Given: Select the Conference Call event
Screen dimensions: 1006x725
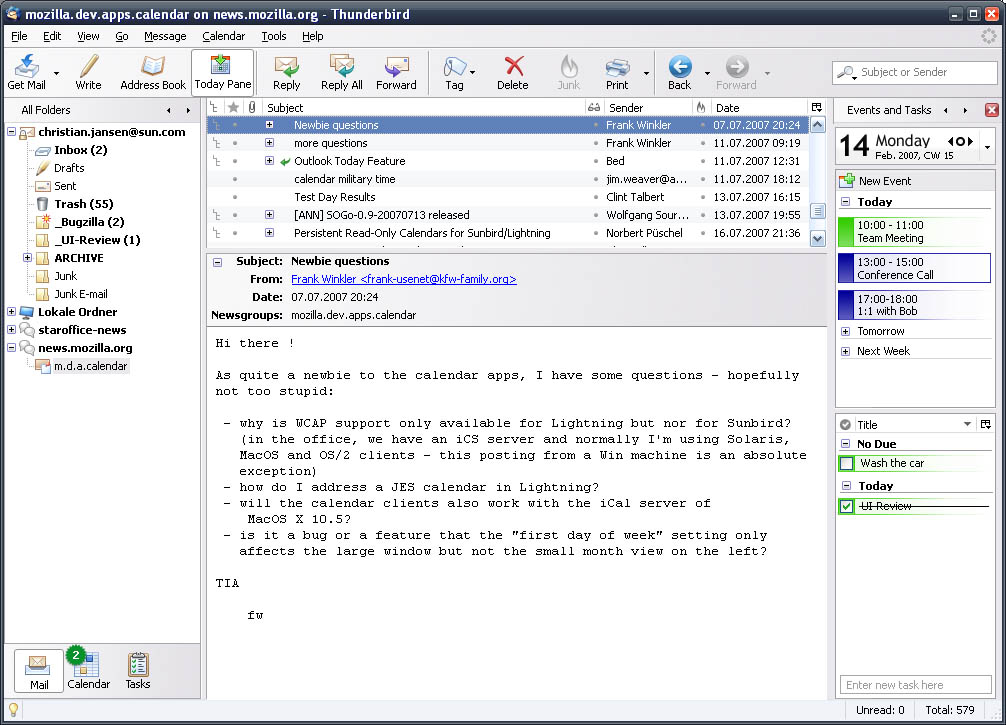Looking at the screenshot, I should pyautogui.click(x=914, y=268).
